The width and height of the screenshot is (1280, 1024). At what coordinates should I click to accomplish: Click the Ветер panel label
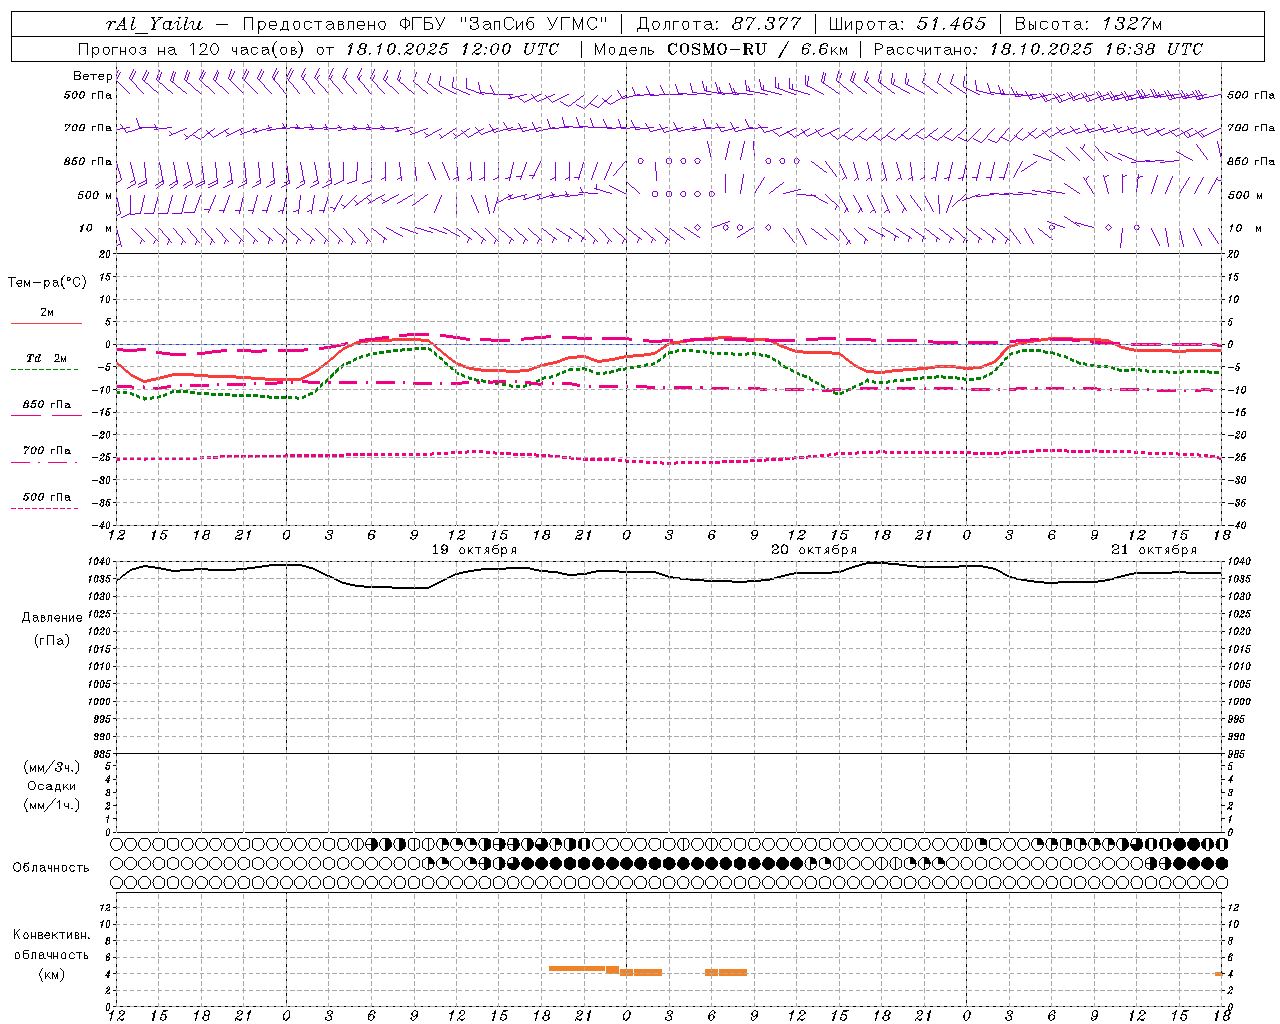(92, 76)
